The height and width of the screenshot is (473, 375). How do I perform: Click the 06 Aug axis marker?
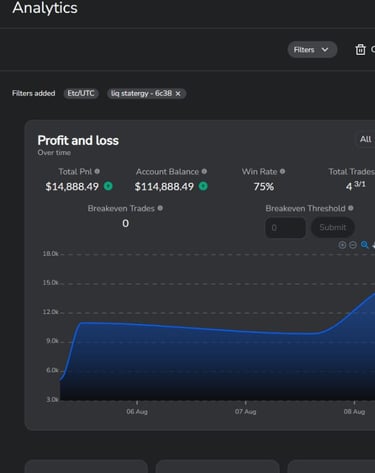137,412
